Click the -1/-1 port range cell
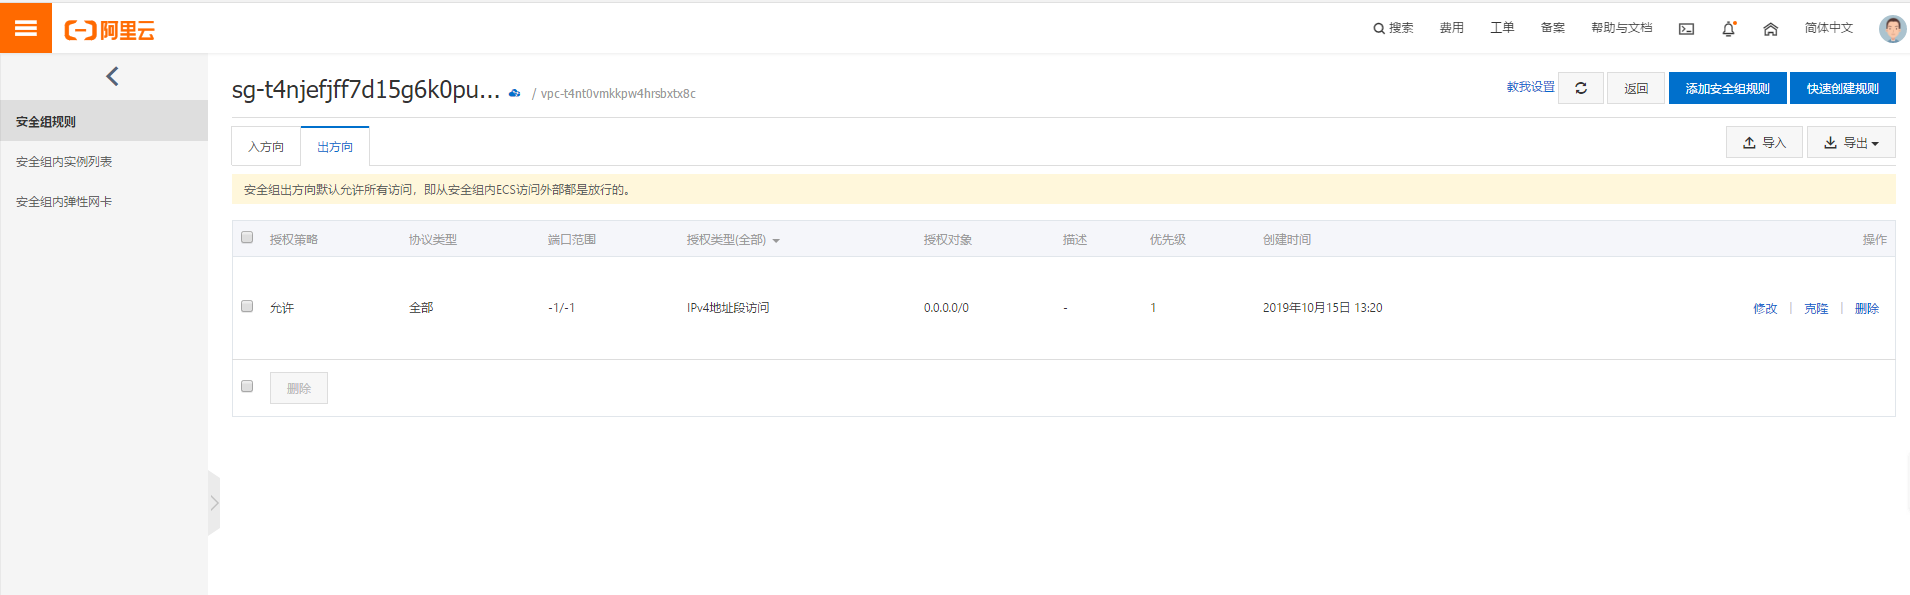 point(561,308)
